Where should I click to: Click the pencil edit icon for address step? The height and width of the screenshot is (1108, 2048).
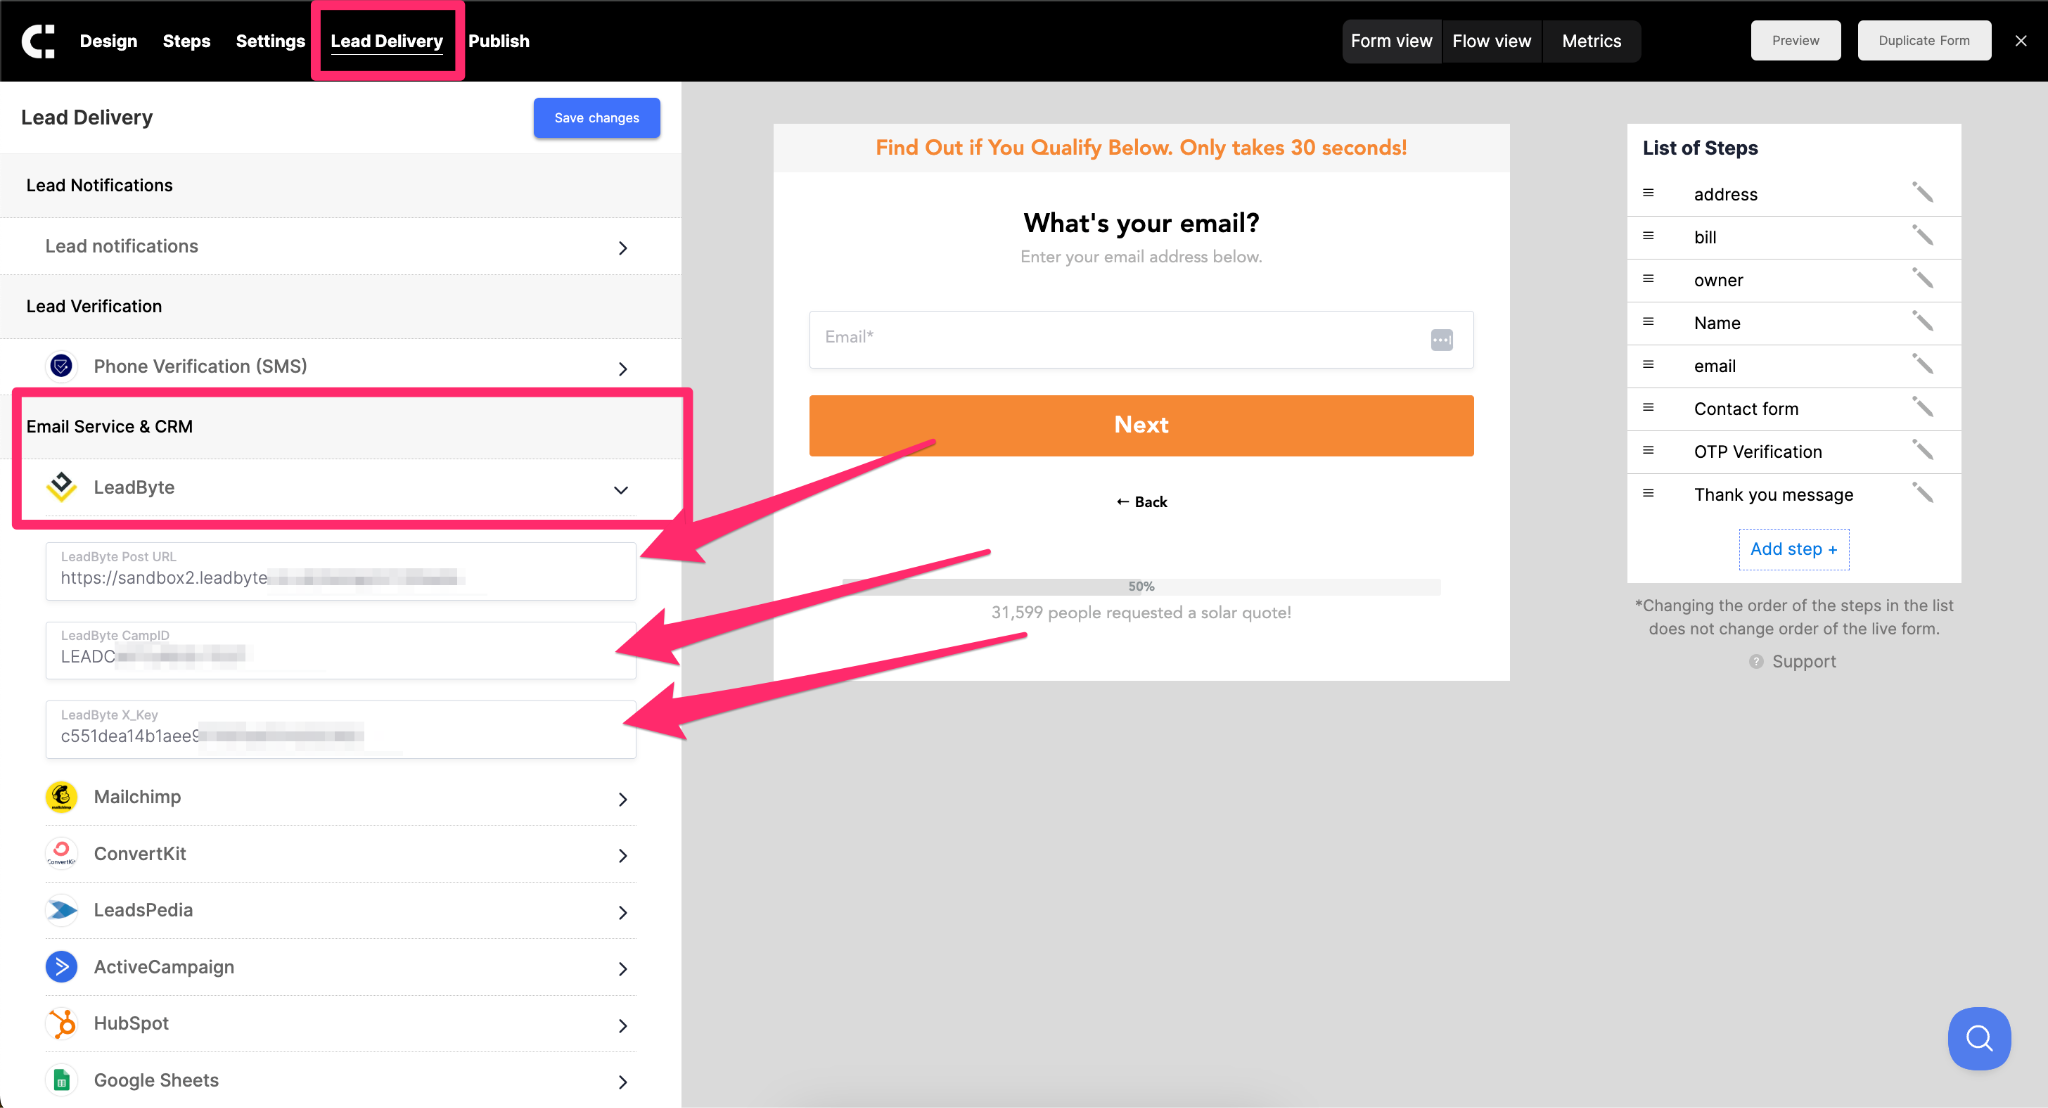[x=1922, y=192]
